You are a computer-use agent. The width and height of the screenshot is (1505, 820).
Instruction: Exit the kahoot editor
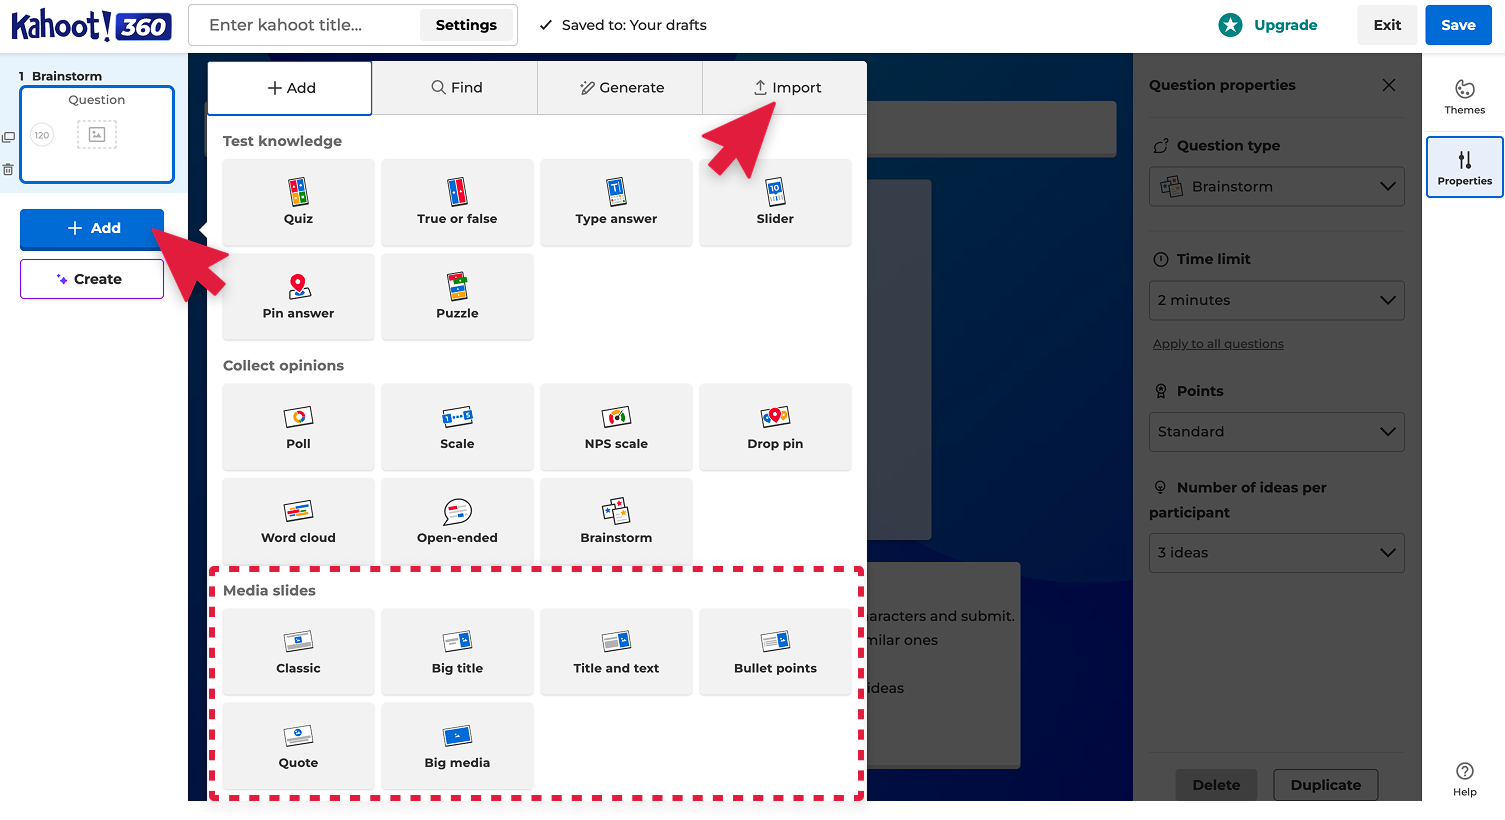click(1387, 25)
